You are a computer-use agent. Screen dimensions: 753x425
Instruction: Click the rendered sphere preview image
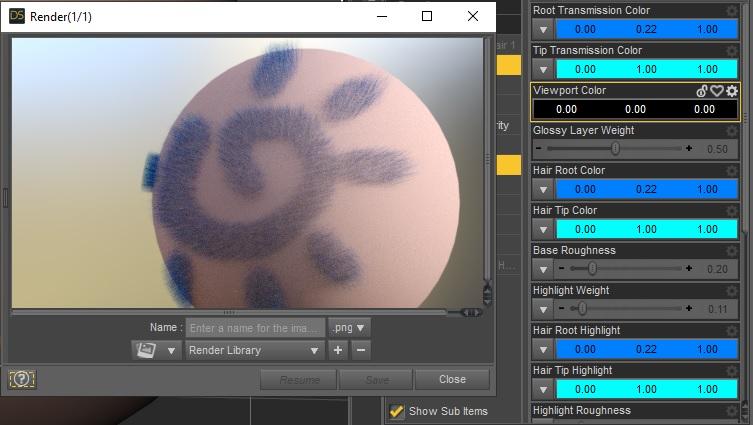(247, 173)
